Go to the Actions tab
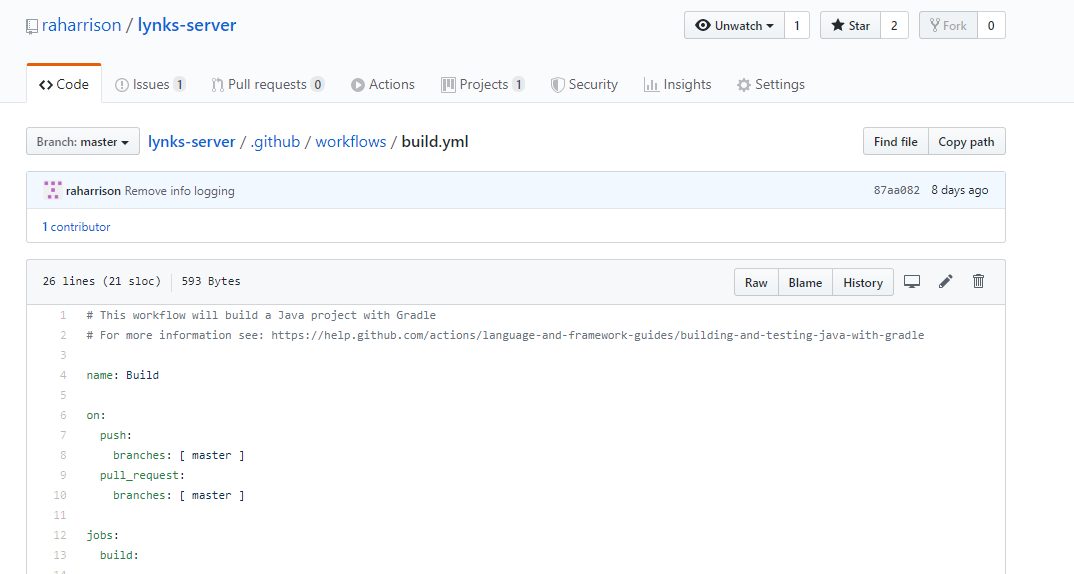This screenshot has height=574, width=1074. point(382,84)
